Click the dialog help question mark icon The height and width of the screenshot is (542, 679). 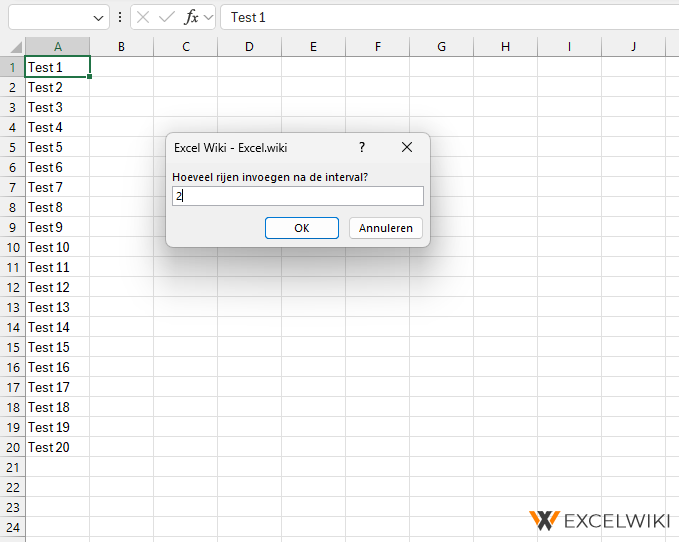[x=362, y=147]
